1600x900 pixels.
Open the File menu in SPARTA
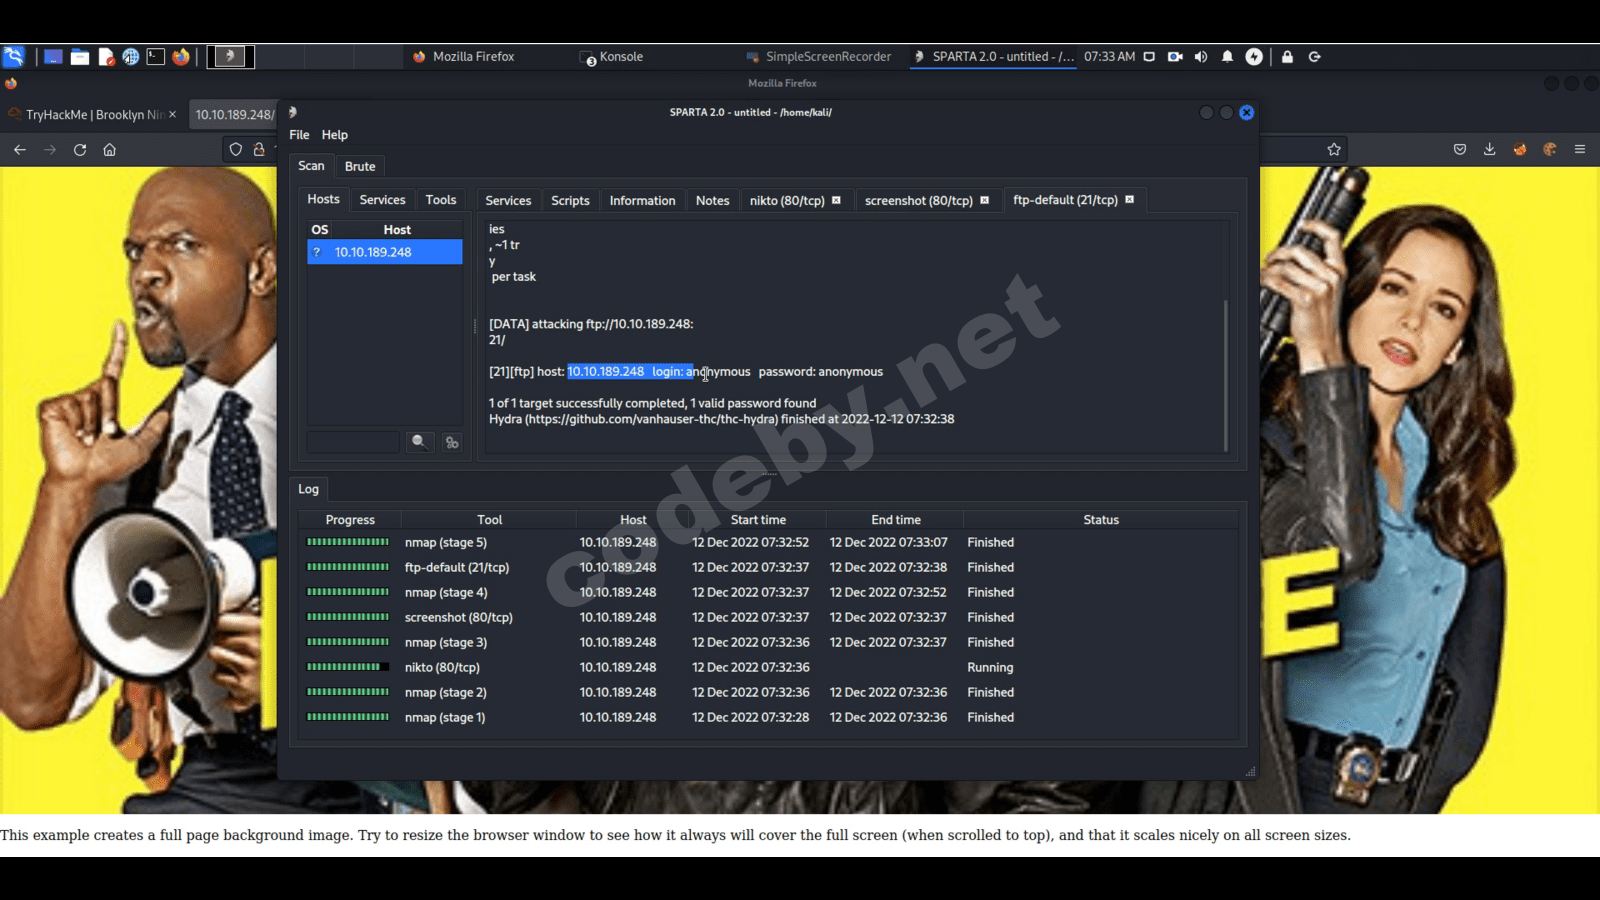tap(299, 135)
